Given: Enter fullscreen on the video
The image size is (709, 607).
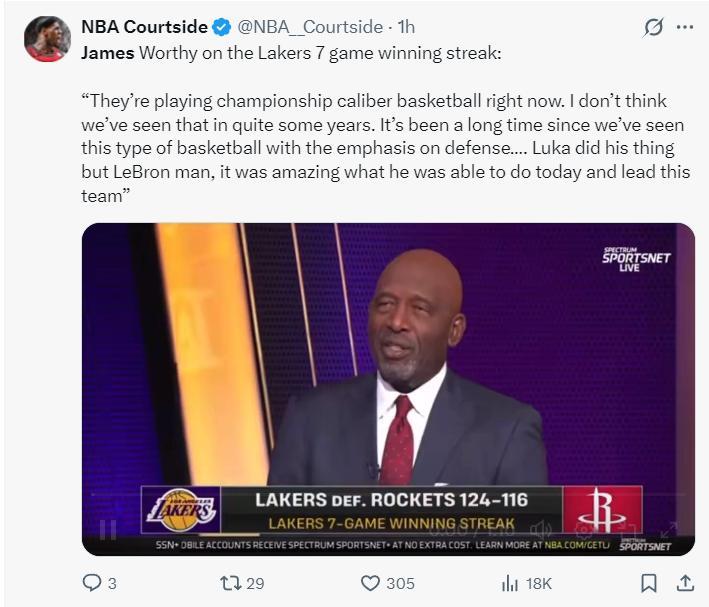Looking at the screenshot, I should (x=668, y=529).
